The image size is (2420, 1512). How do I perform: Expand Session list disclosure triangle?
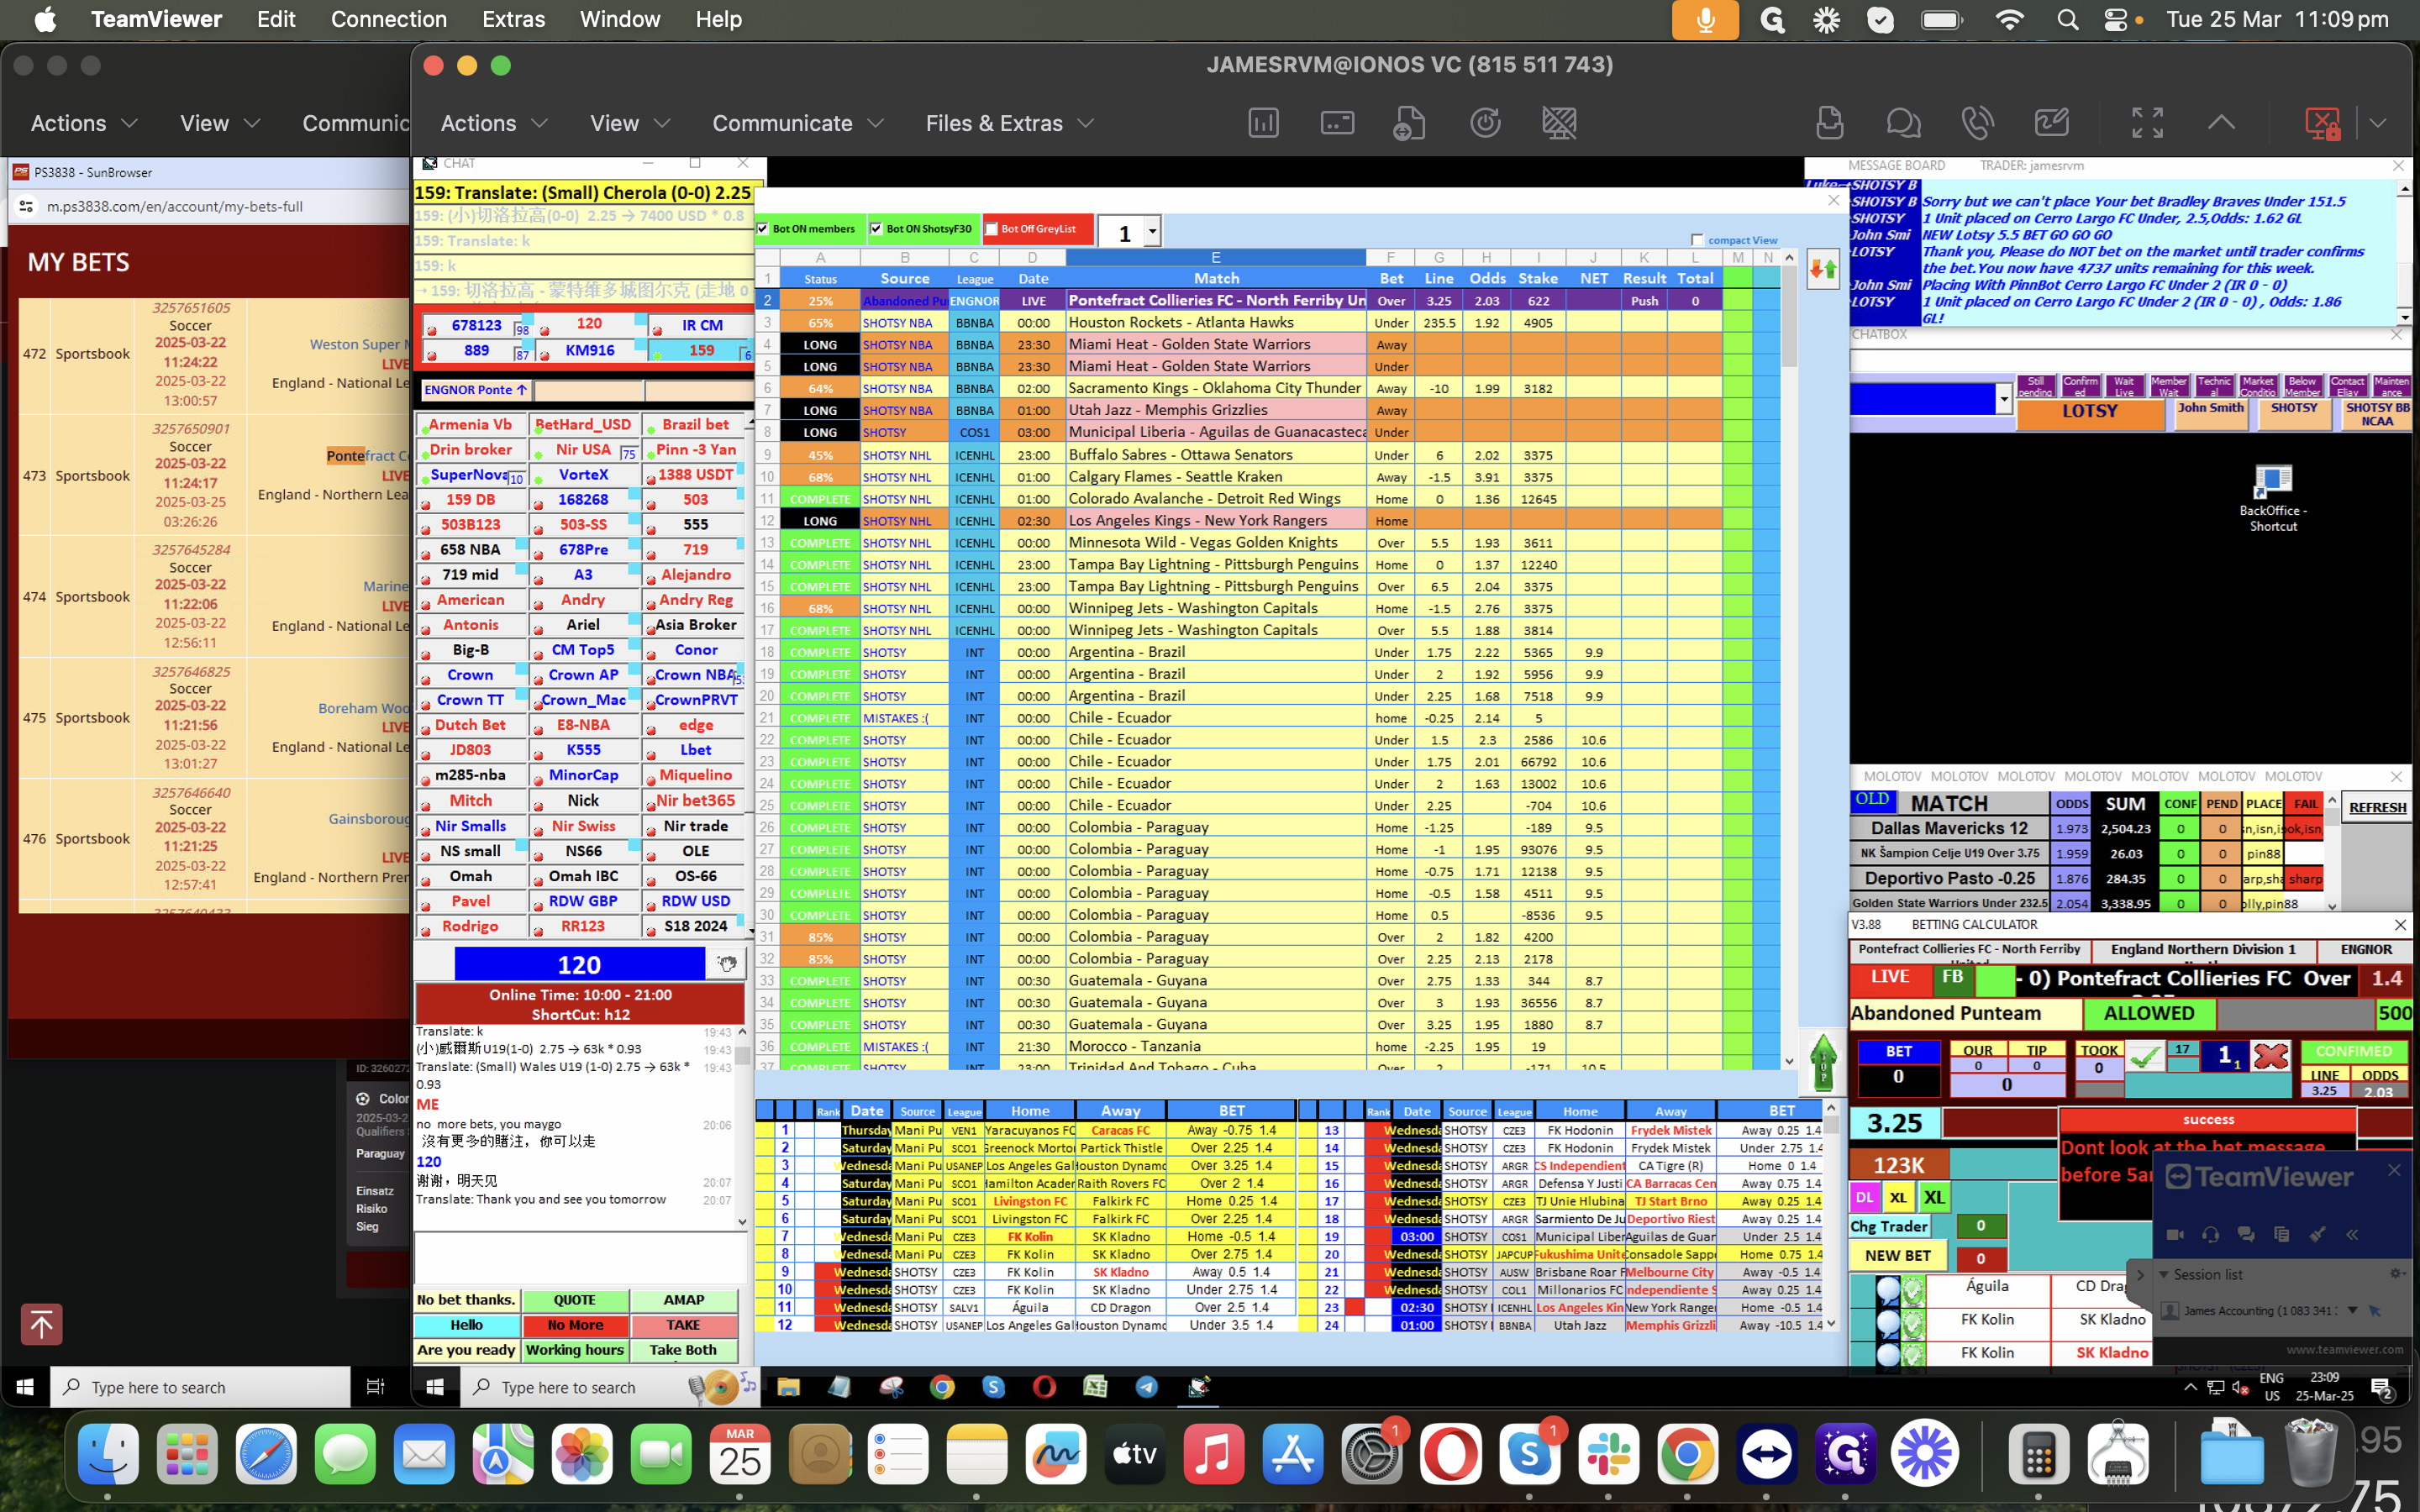click(2164, 1274)
